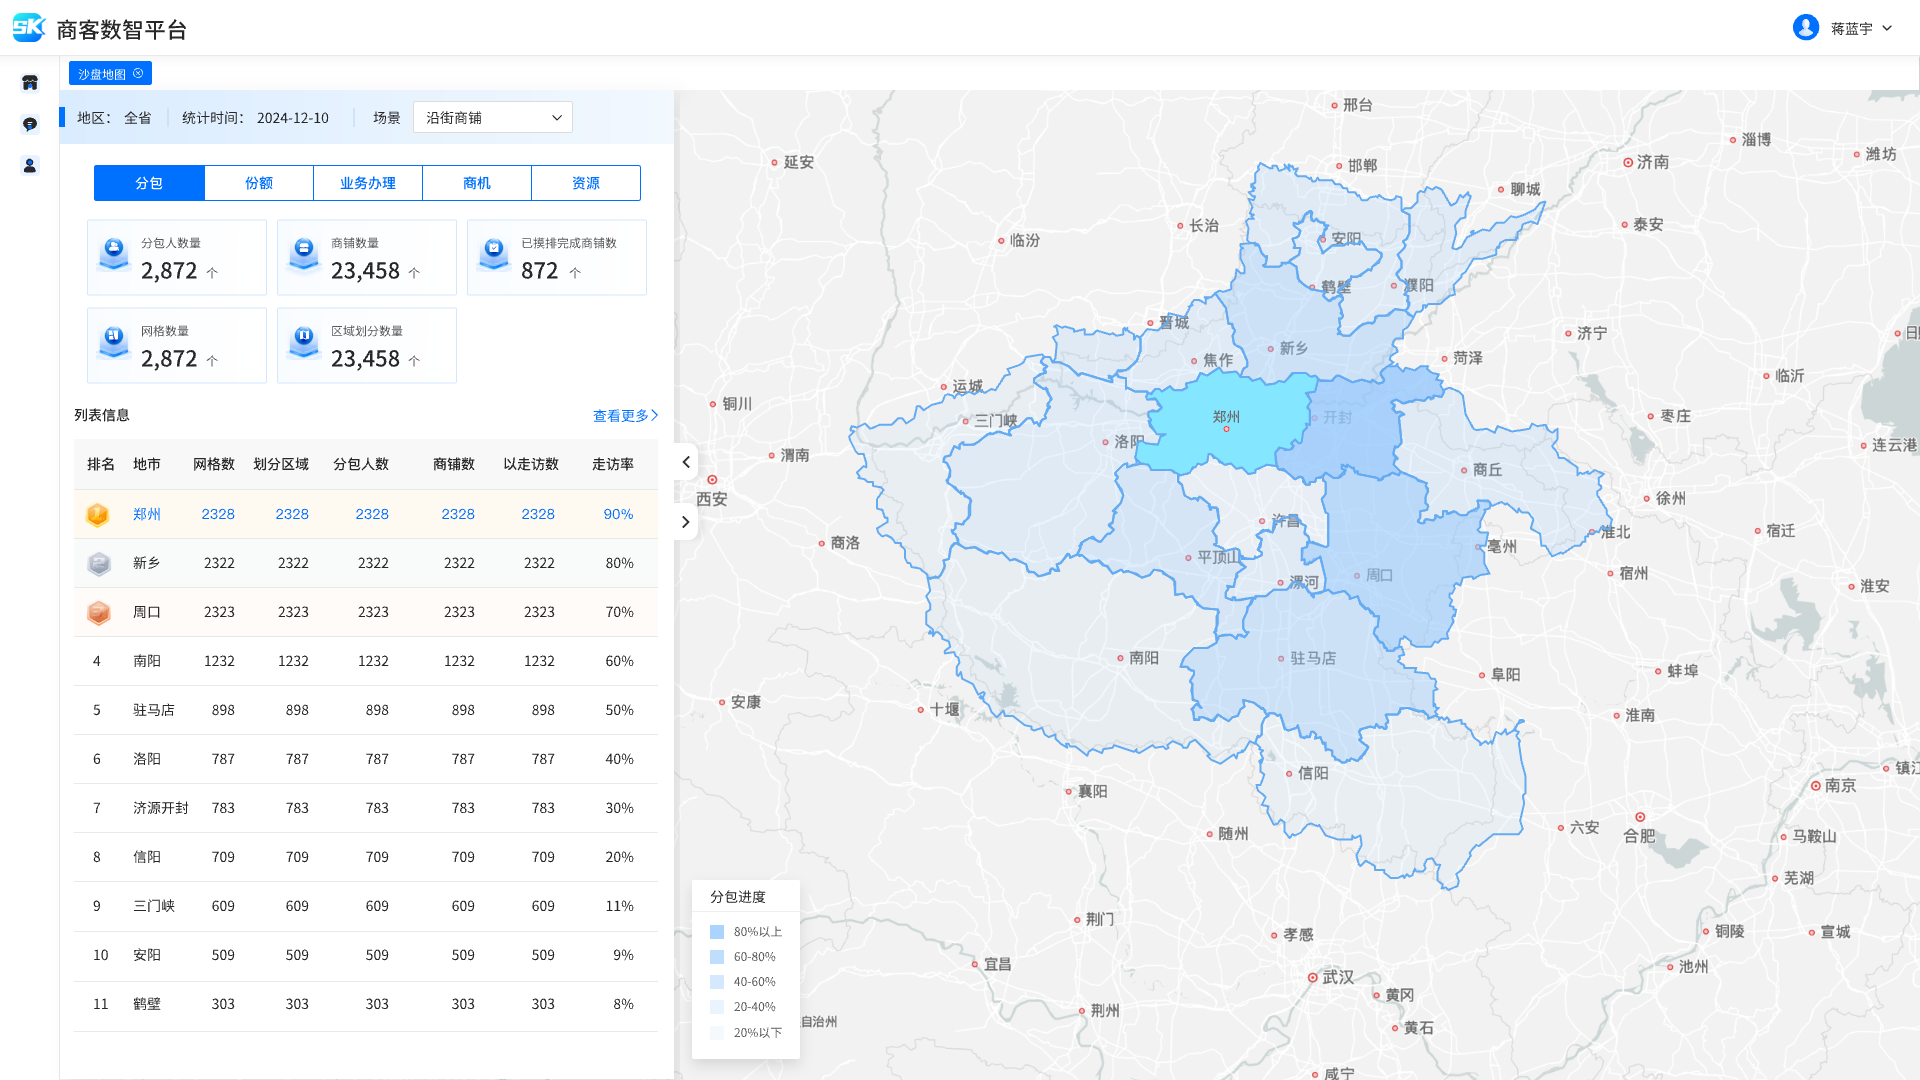The width and height of the screenshot is (1920, 1080).
Task: Open the 场景 dropdown showing 沿街商铺
Action: [493, 118]
